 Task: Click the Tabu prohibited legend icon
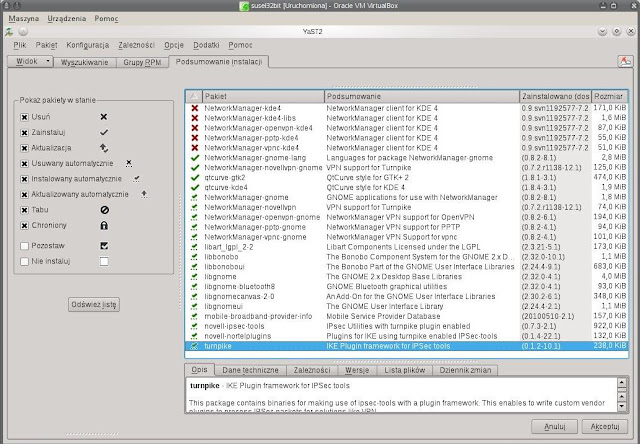[x=104, y=210]
